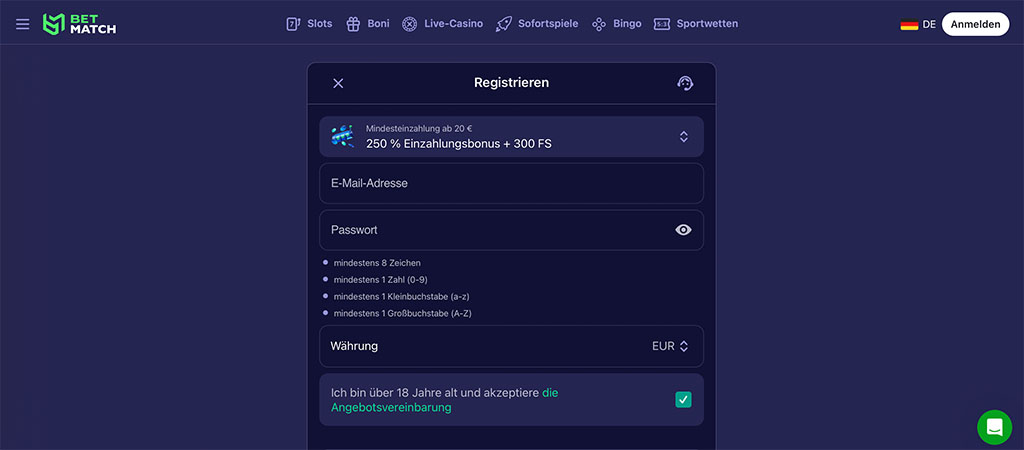The width and height of the screenshot is (1024, 450).
Task: Open the live chat bubble
Action: tap(994, 427)
